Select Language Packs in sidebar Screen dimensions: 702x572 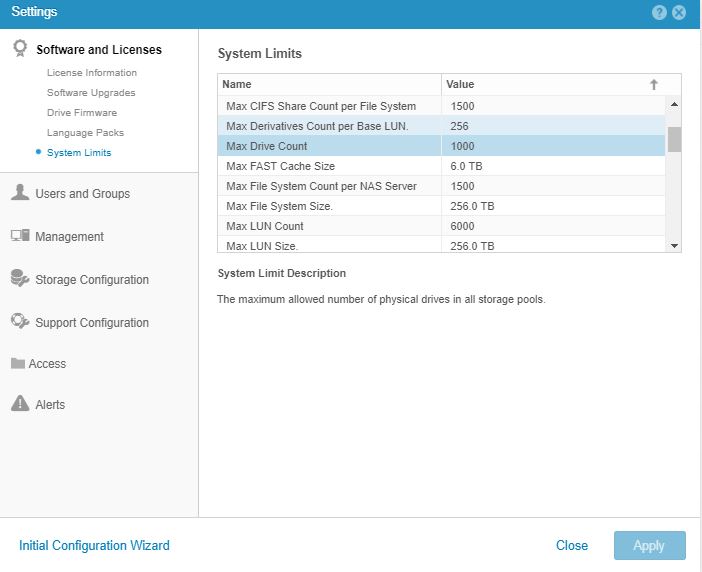85,133
